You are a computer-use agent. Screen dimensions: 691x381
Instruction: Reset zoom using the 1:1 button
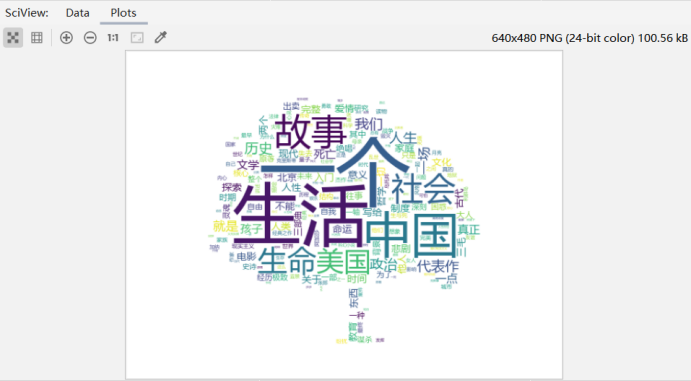click(x=113, y=38)
